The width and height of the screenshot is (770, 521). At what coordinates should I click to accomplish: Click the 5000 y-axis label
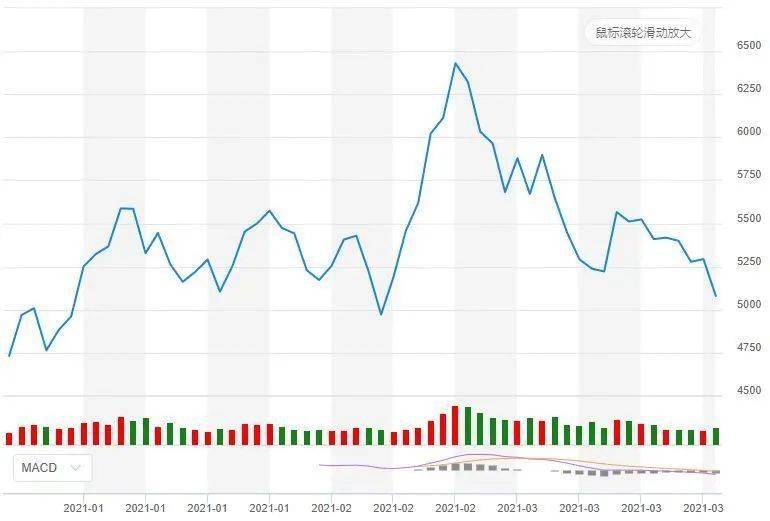[x=748, y=304]
